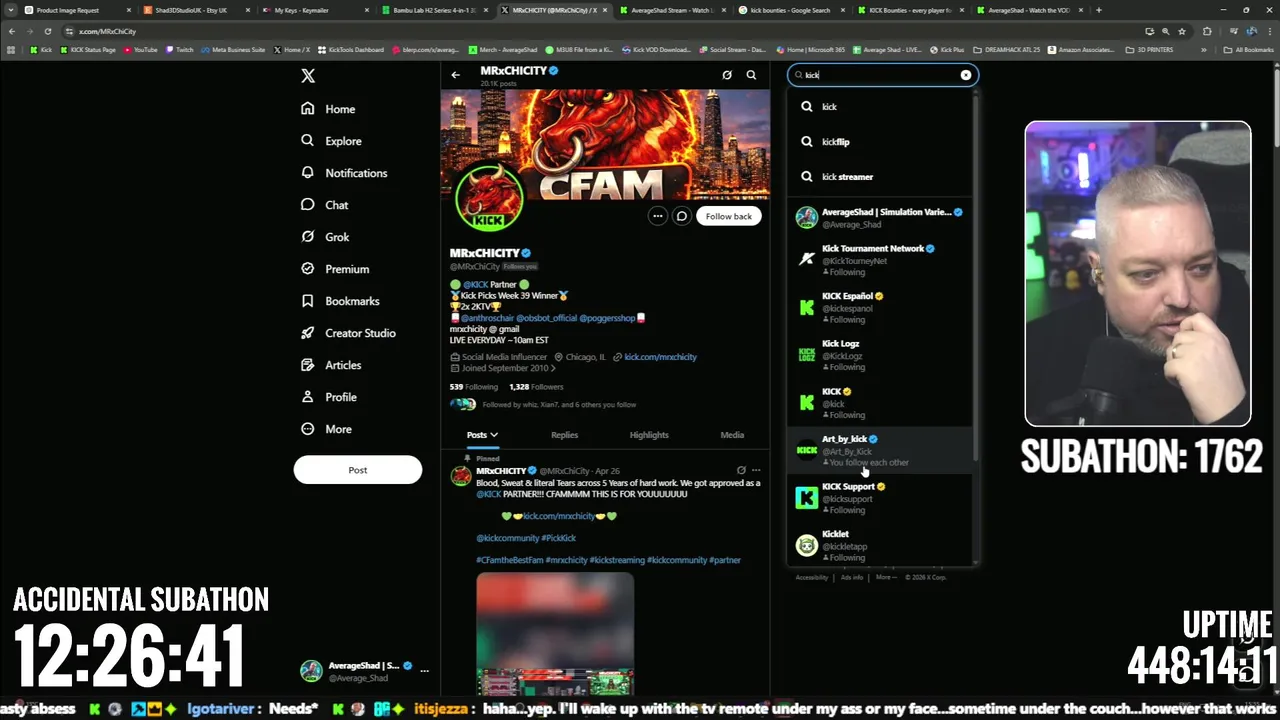Open Kick Logz account result
1280x720 pixels.
click(881, 355)
